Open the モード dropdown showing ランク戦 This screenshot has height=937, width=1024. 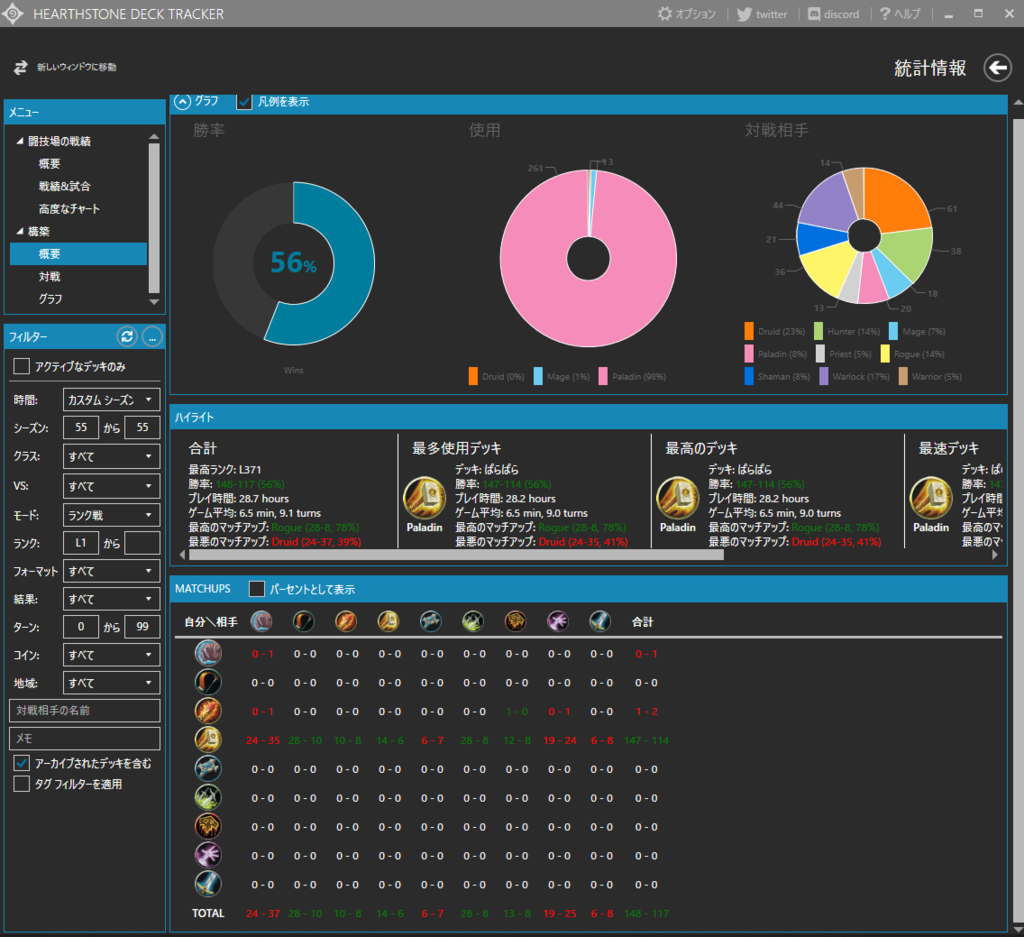click(x=111, y=515)
